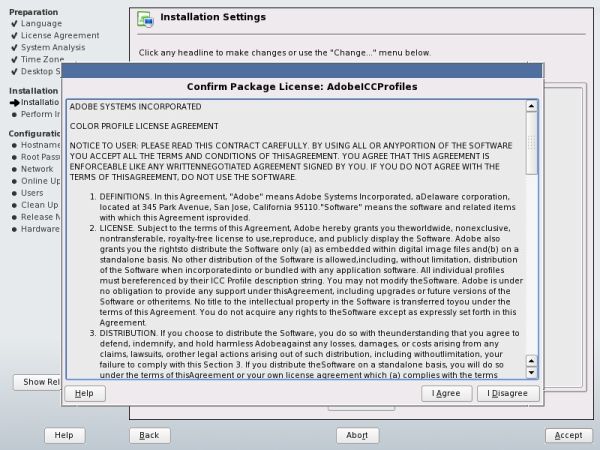Screen dimensions: 600x450
Task: Click the 'DISTRIBUTION' clause heading text
Action: click(x=128, y=333)
